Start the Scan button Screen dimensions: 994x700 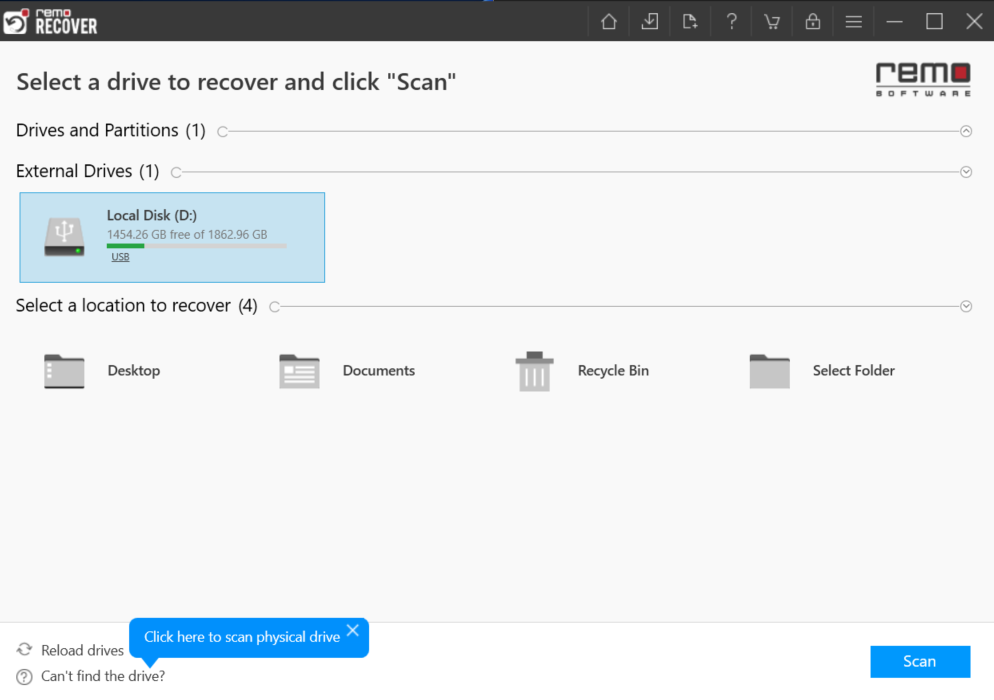[x=920, y=661]
